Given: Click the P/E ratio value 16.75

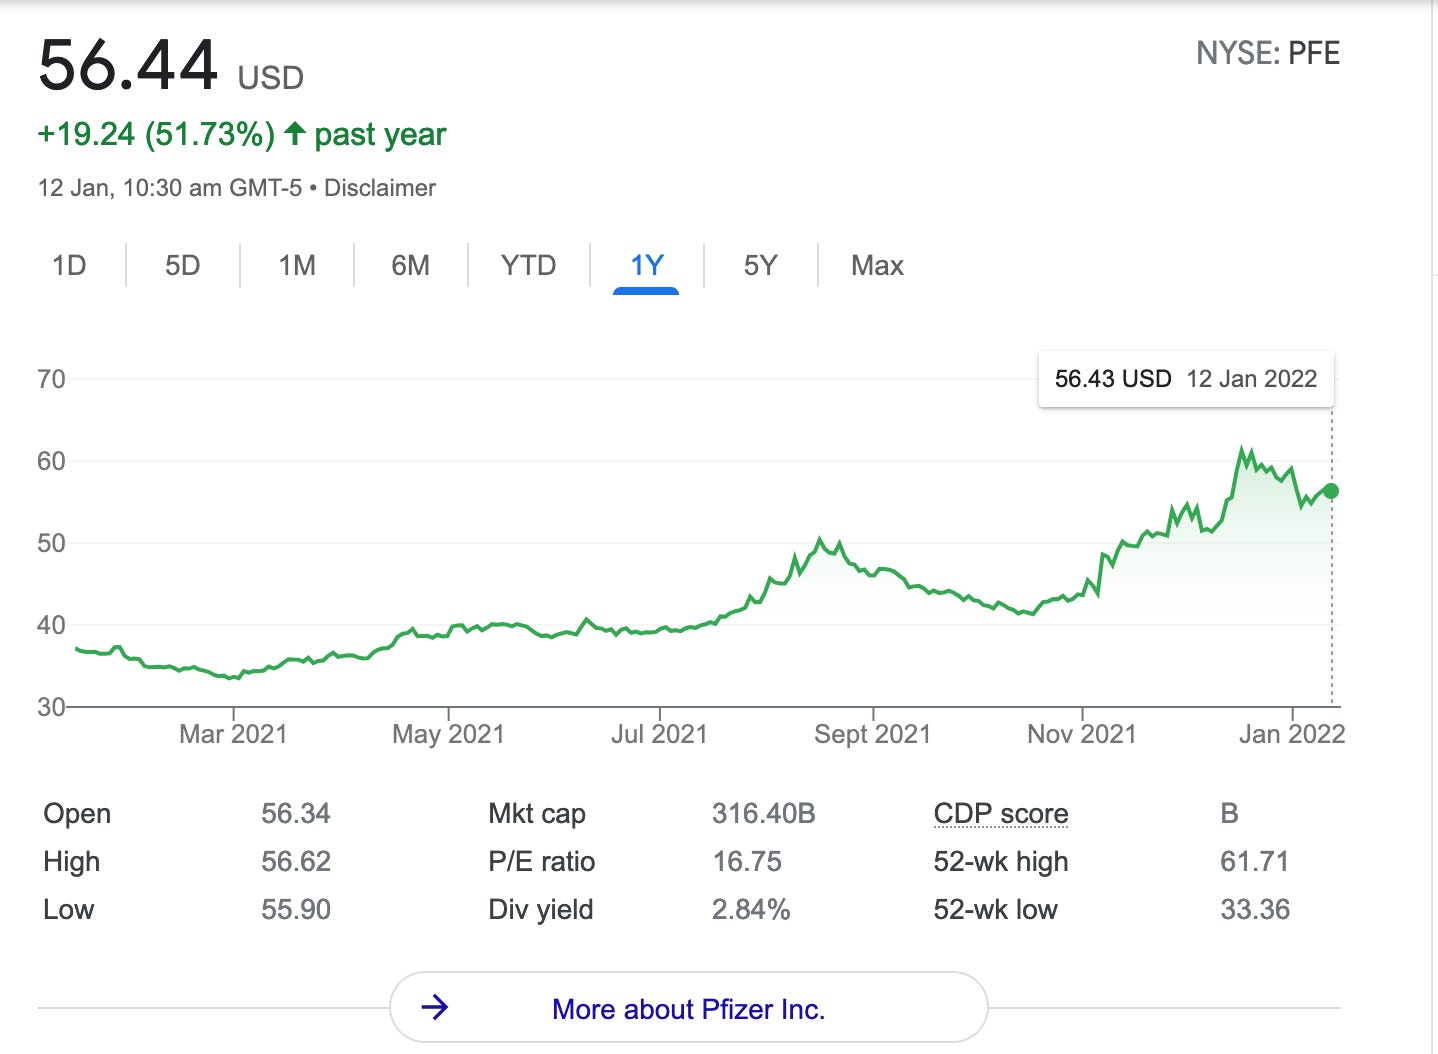Looking at the screenshot, I should [747, 862].
